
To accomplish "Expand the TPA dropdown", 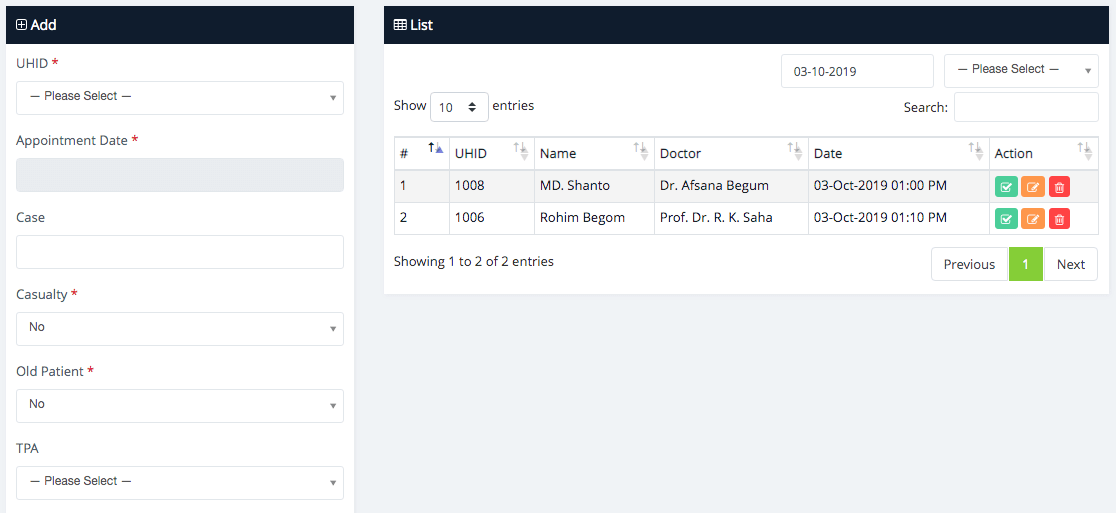I will pyautogui.click(x=180, y=482).
